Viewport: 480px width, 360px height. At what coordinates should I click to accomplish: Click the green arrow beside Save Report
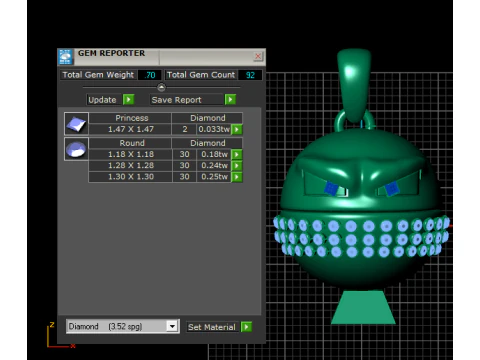(x=230, y=99)
